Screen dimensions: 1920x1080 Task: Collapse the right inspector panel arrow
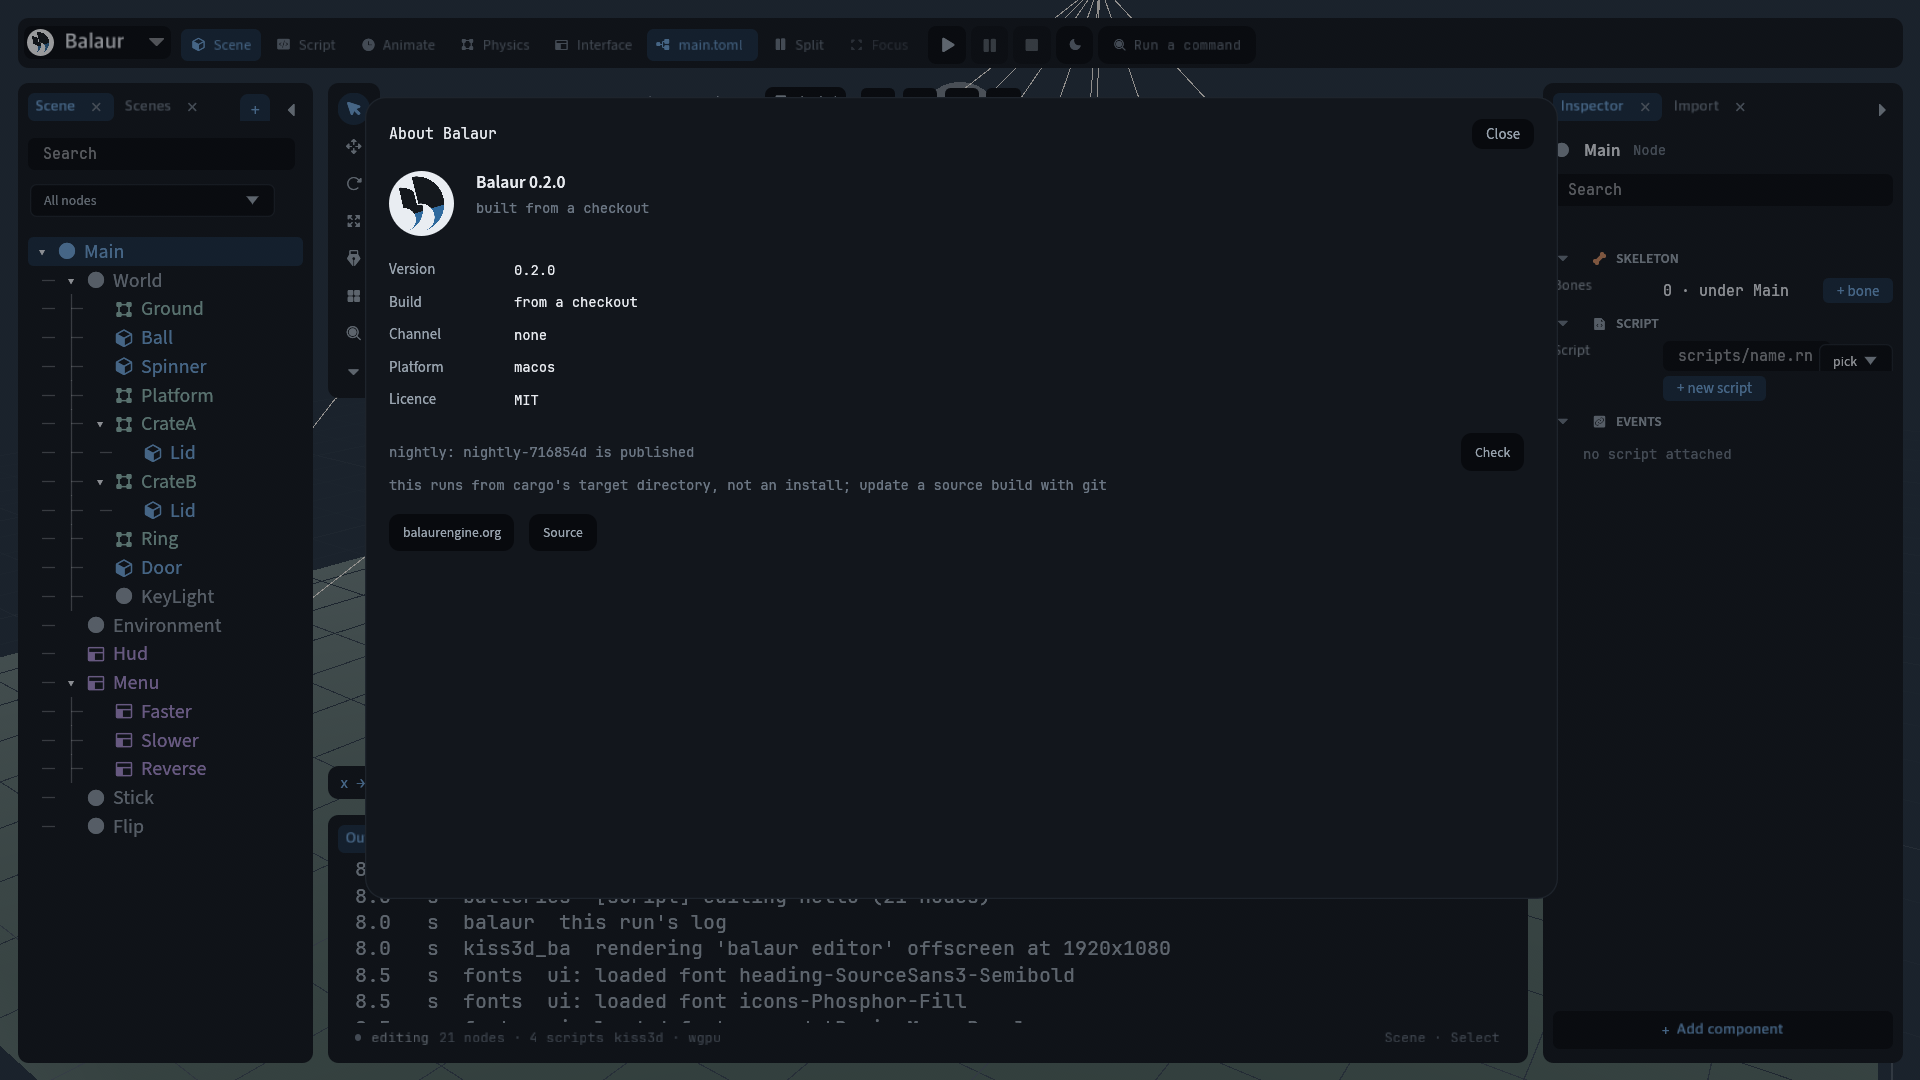point(1882,110)
